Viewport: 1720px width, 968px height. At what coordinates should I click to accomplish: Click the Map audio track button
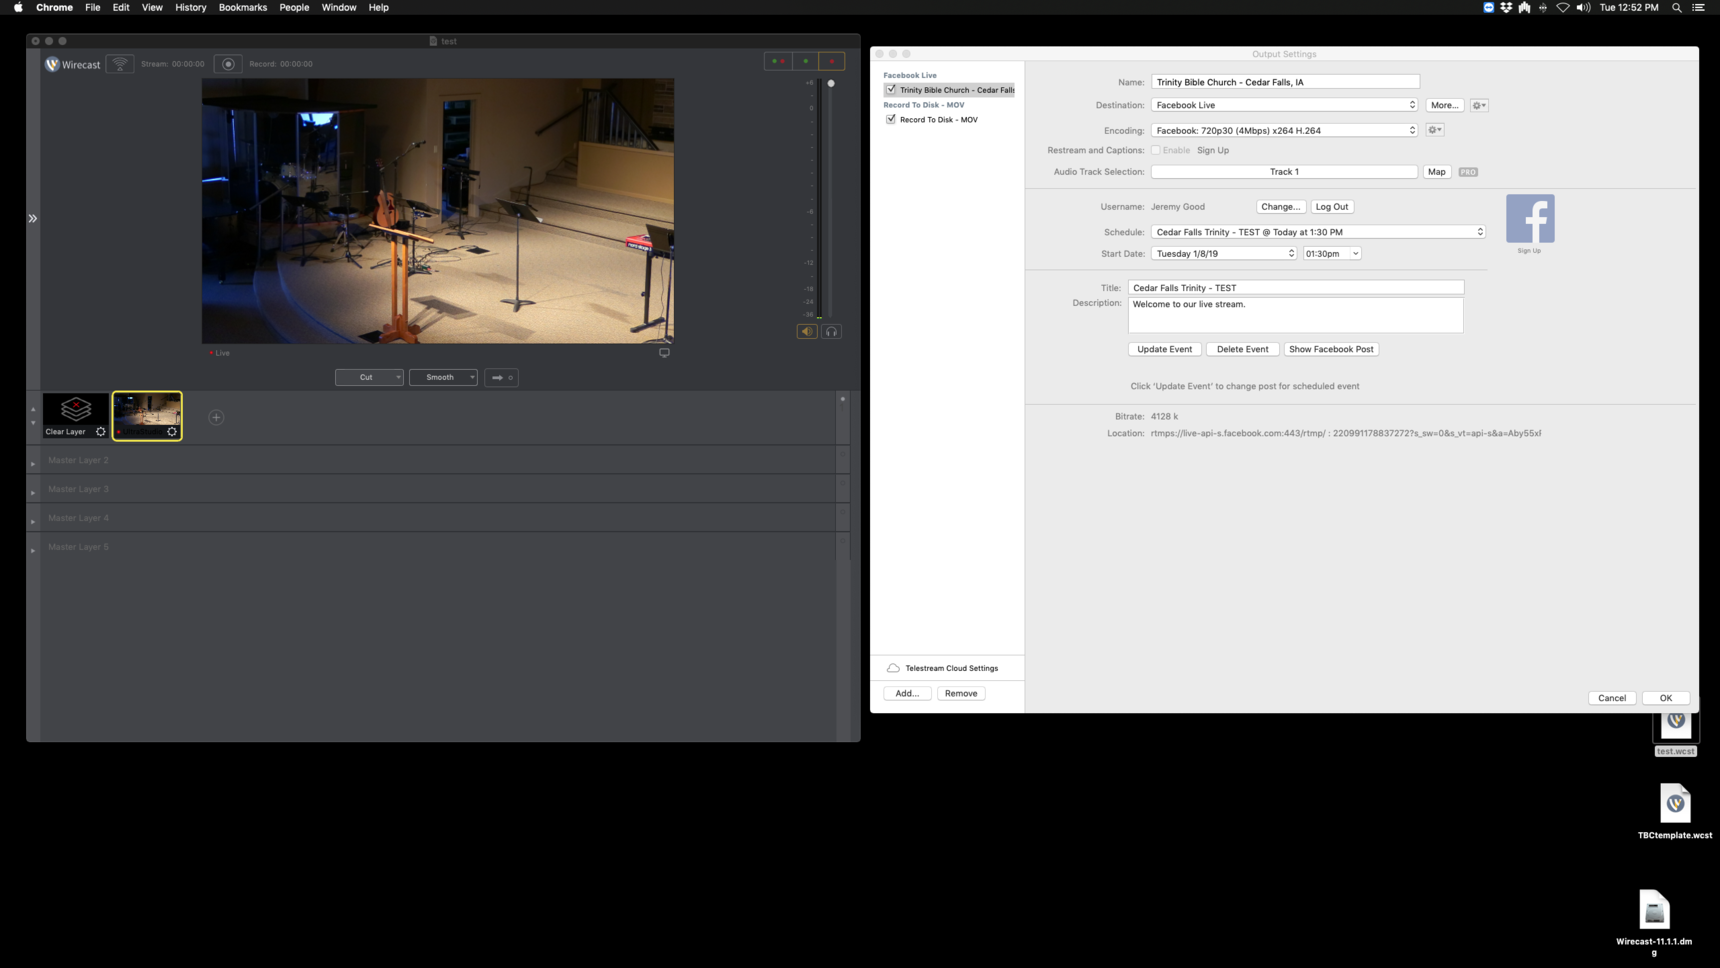click(1437, 172)
